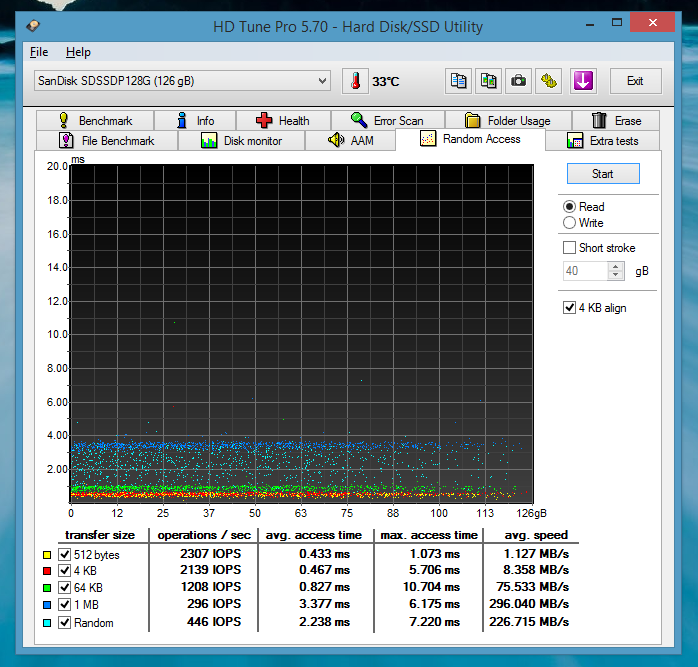
Task: Click the Random Access scatter plot icon
Action: click(x=428, y=138)
